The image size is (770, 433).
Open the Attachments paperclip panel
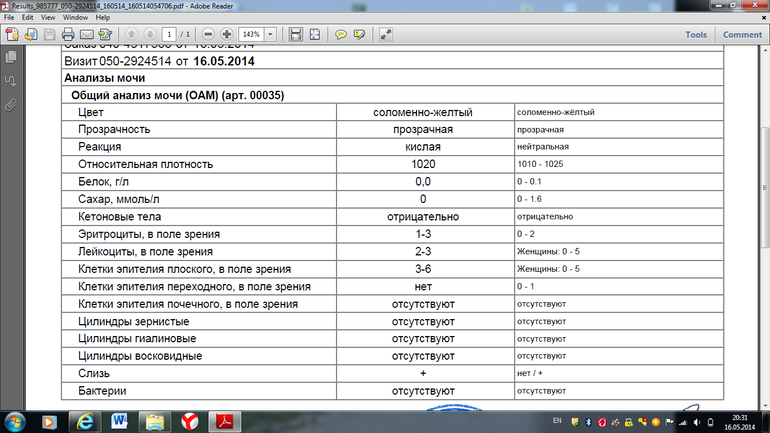(10, 103)
